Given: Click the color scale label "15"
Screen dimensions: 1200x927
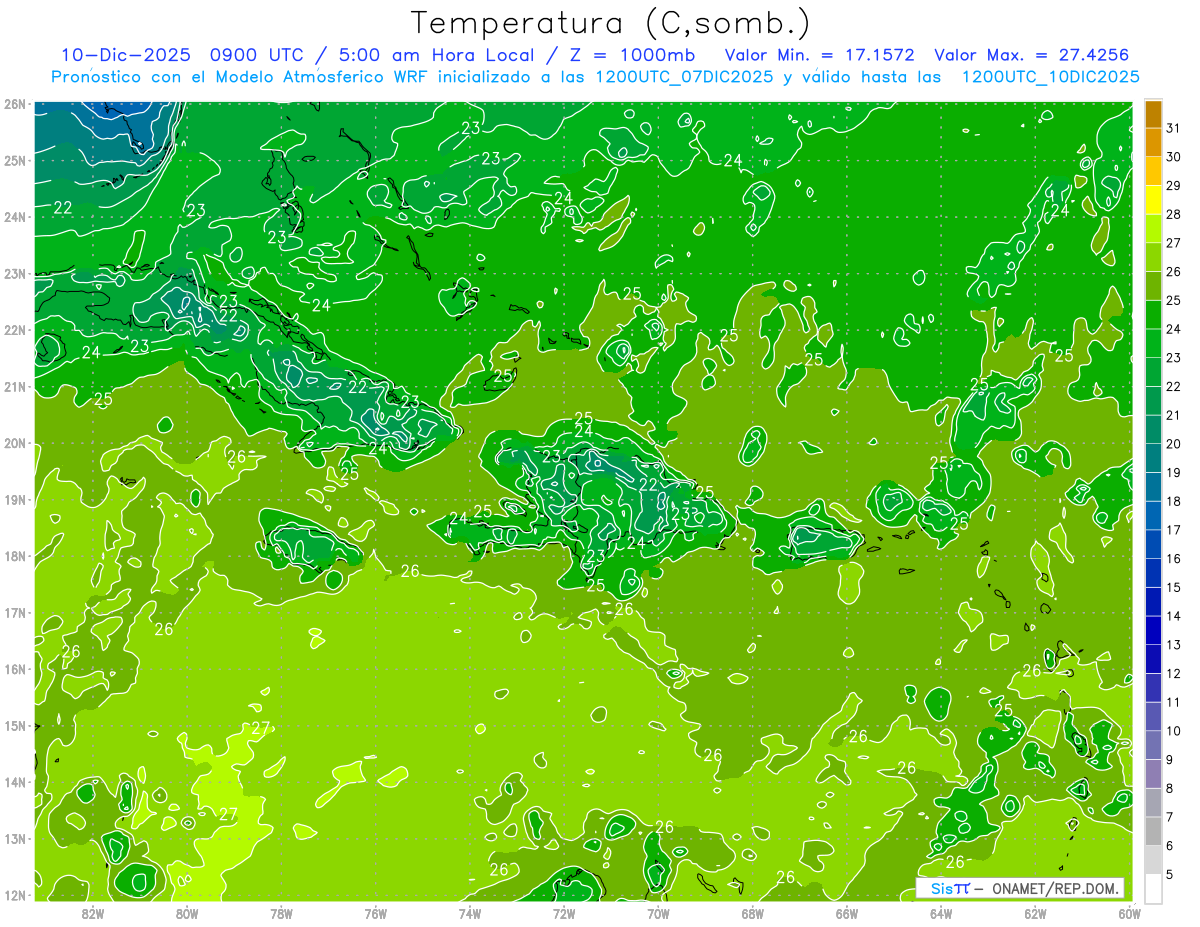Looking at the screenshot, I should click(1174, 588).
